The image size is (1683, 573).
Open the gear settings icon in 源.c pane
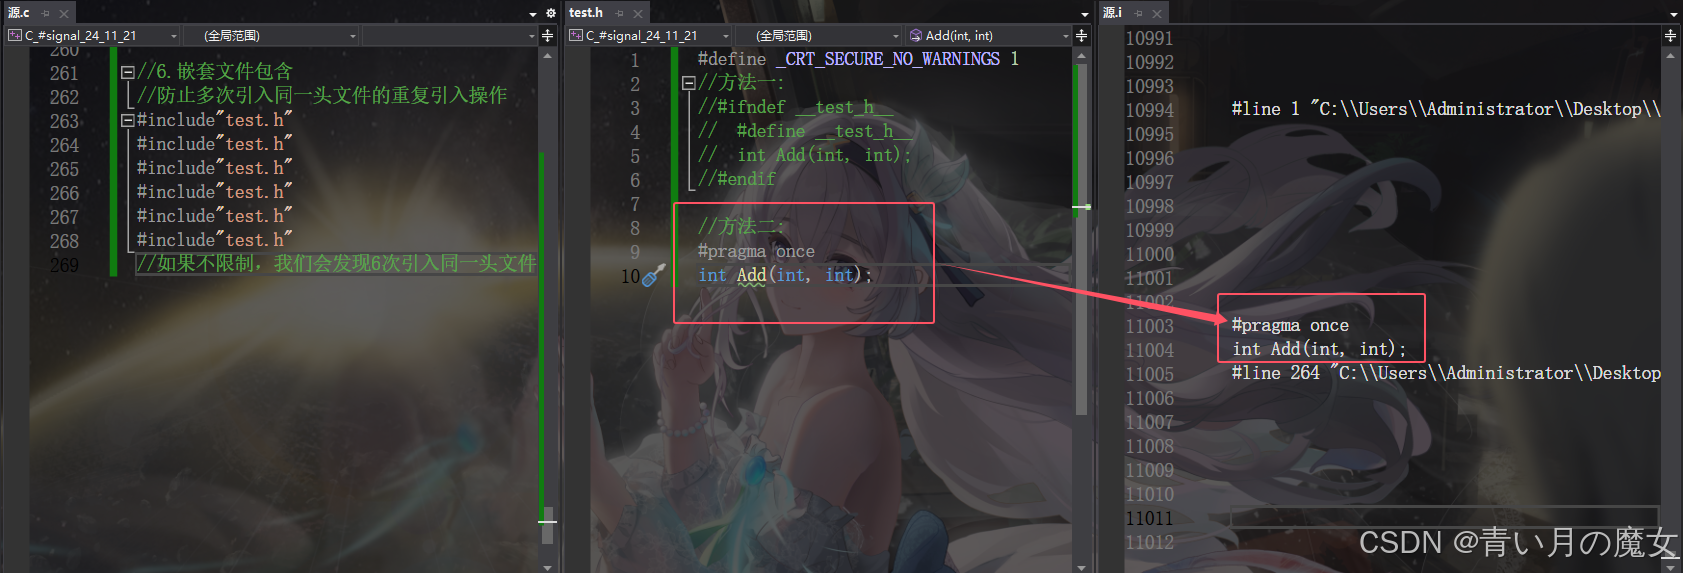(x=550, y=14)
